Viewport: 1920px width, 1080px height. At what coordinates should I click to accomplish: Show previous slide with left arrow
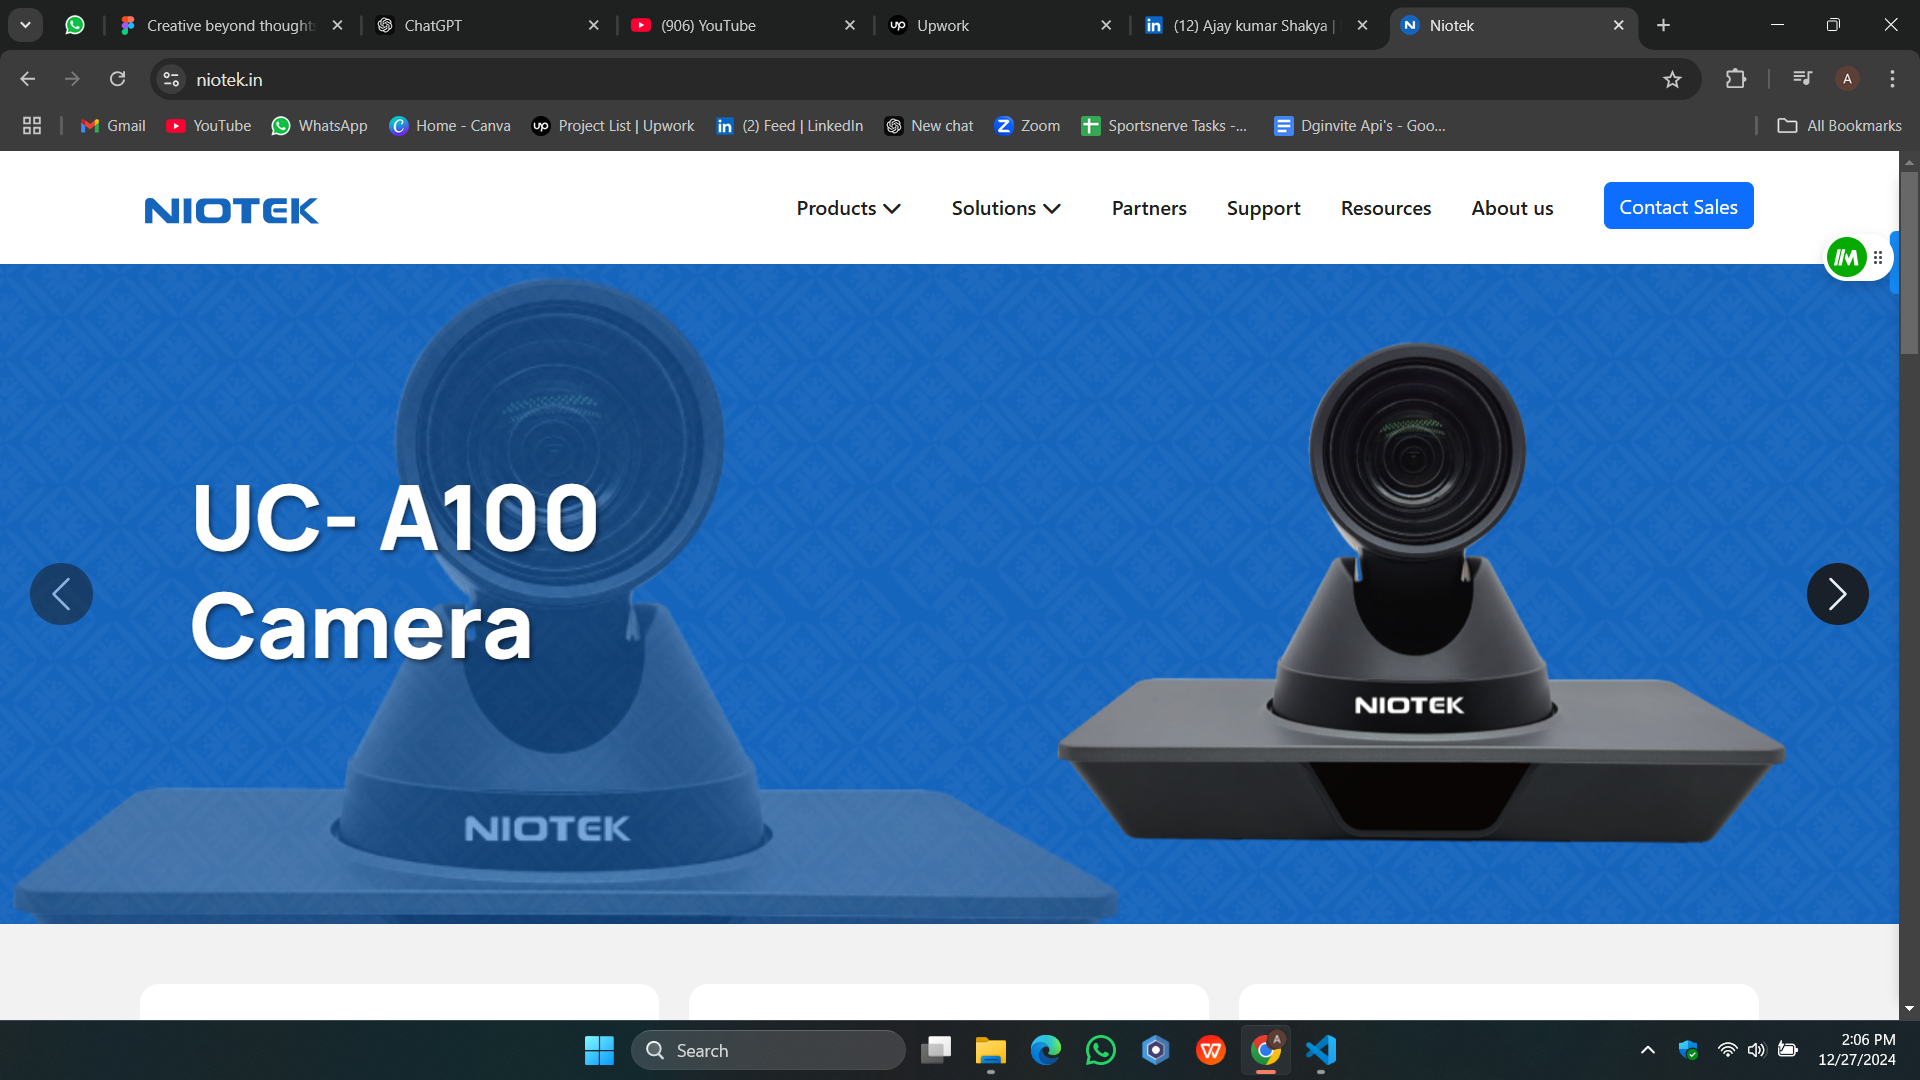coord(61,594)
